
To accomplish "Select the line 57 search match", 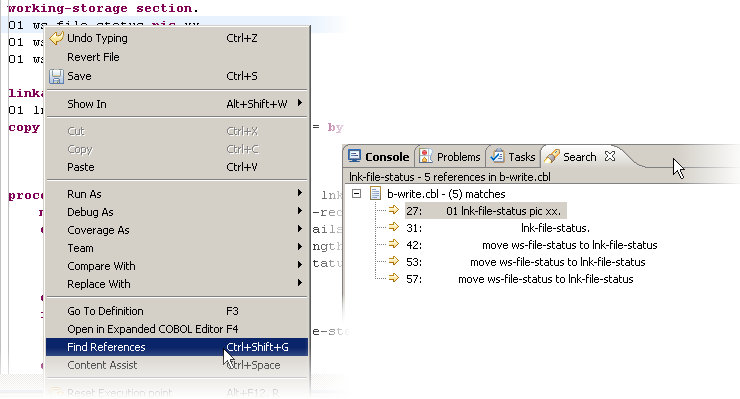I will pos(520,279).
